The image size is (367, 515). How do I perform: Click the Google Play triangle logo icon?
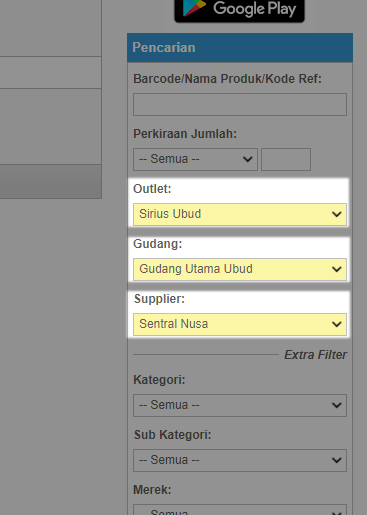coord(194,7)
